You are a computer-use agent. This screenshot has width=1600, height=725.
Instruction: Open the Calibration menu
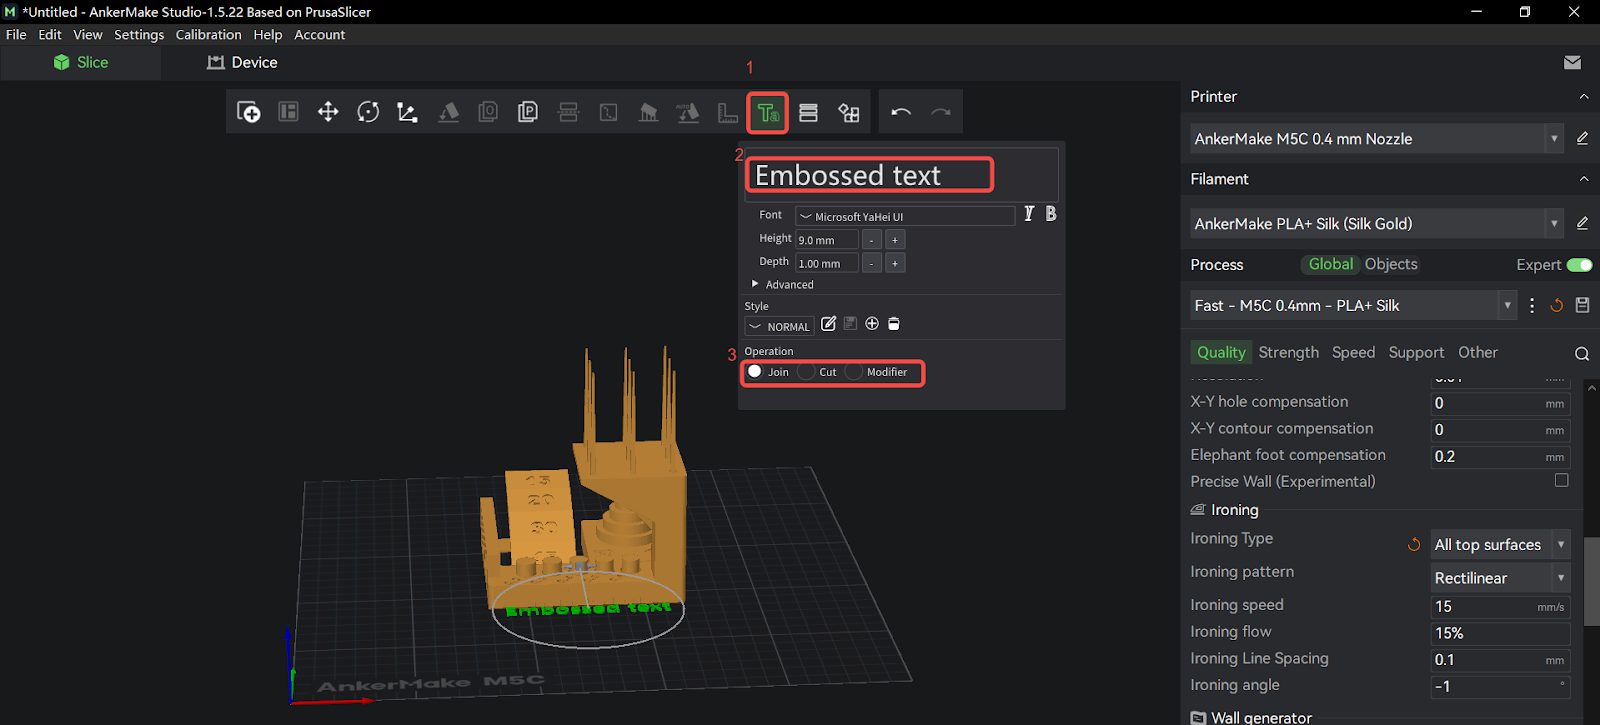(208, 34)
